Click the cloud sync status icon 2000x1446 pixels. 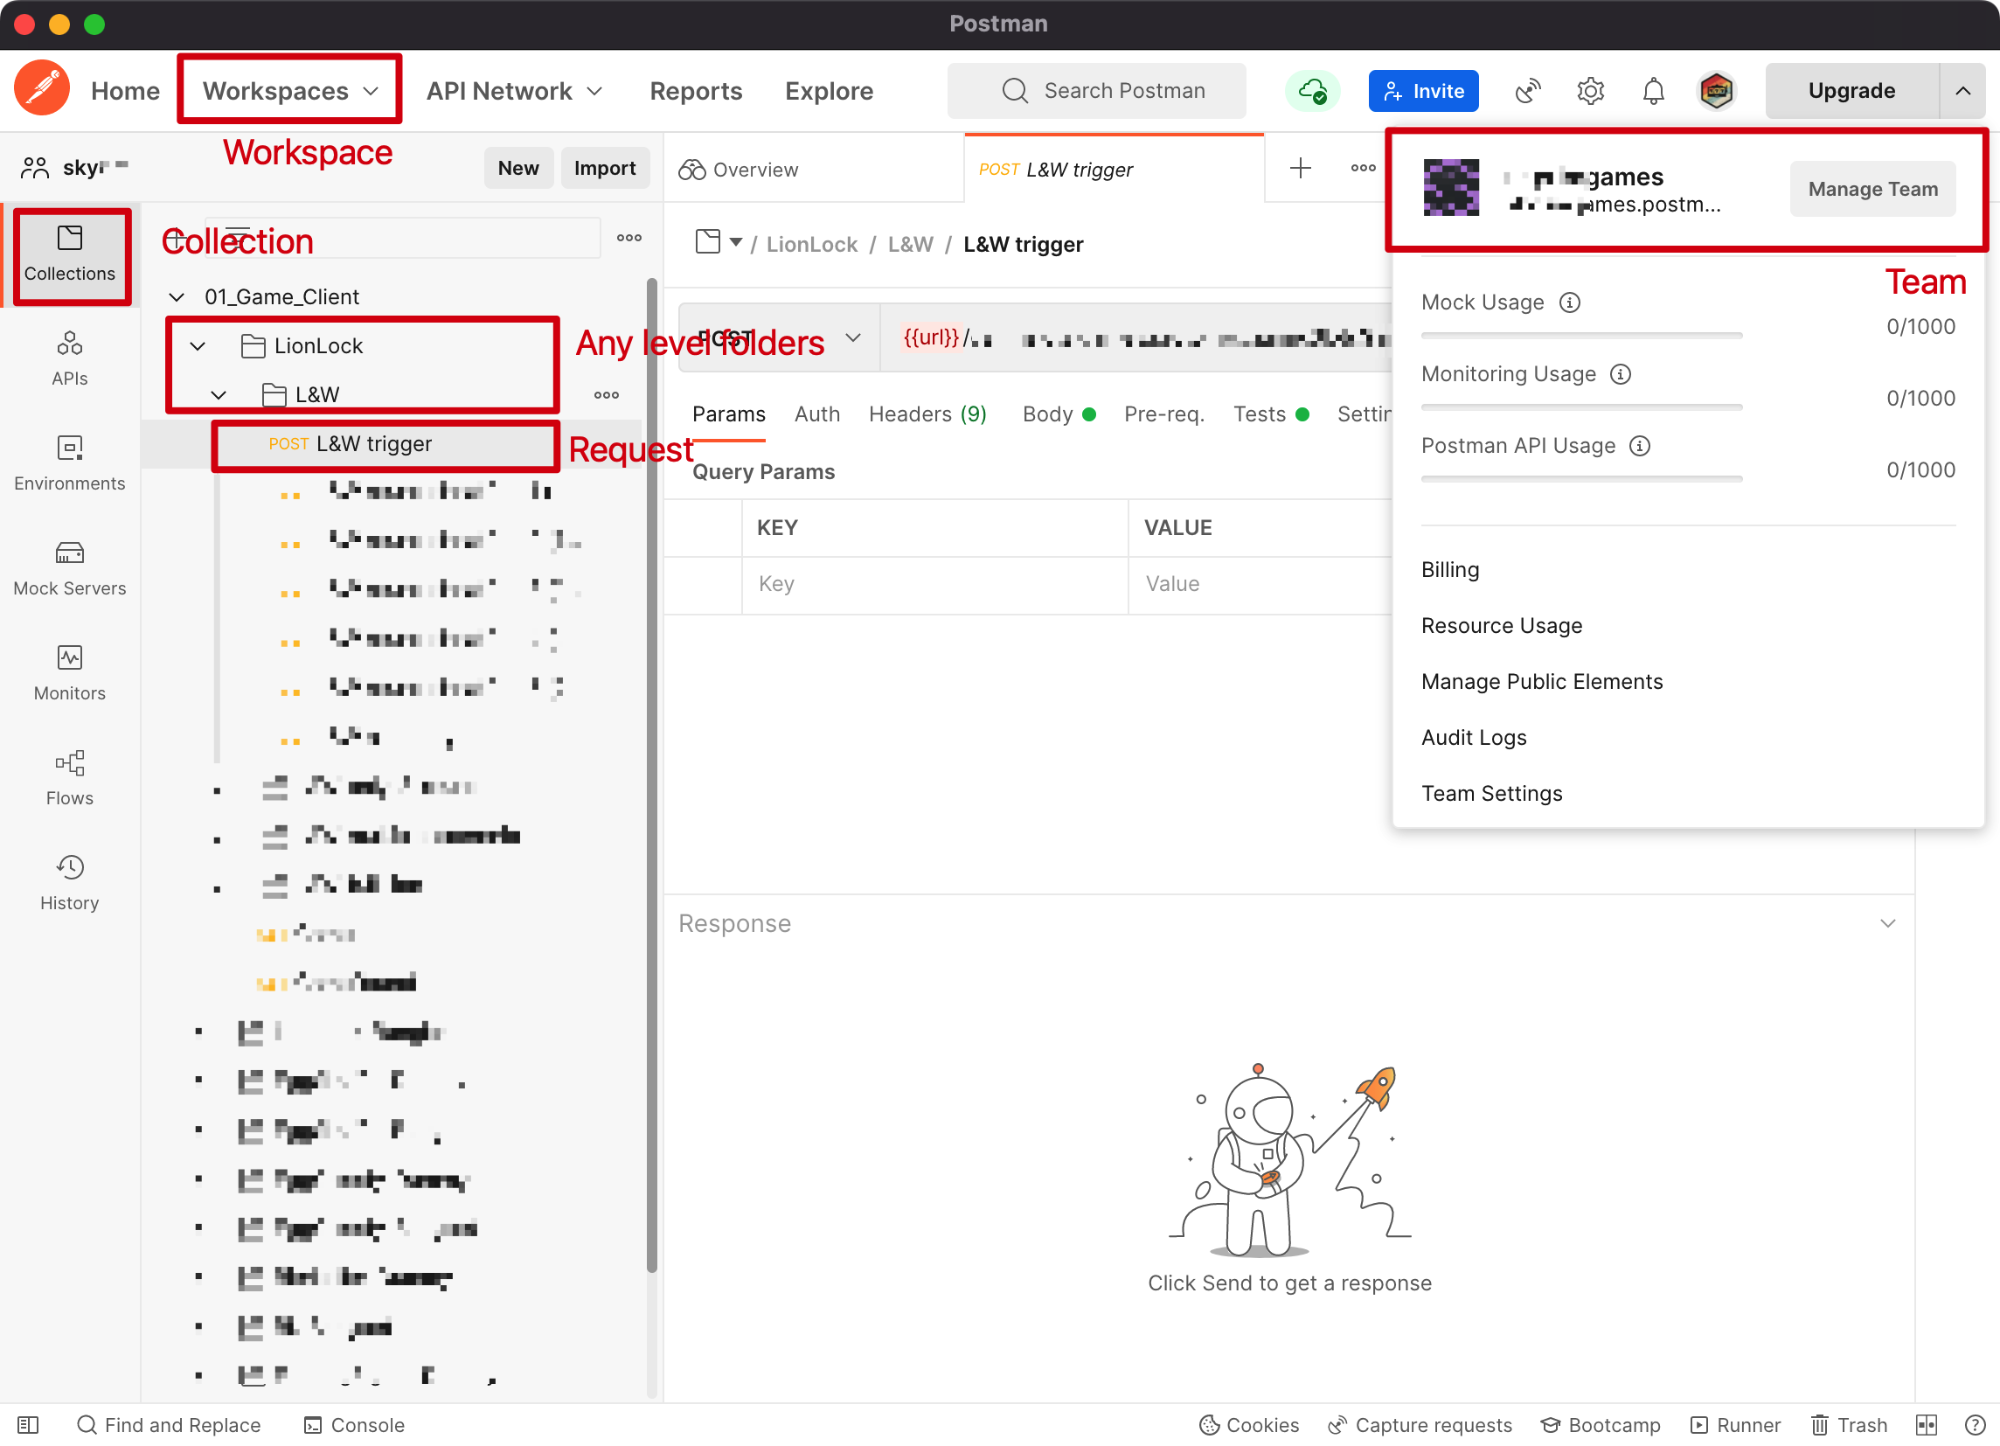point(1312,91)
